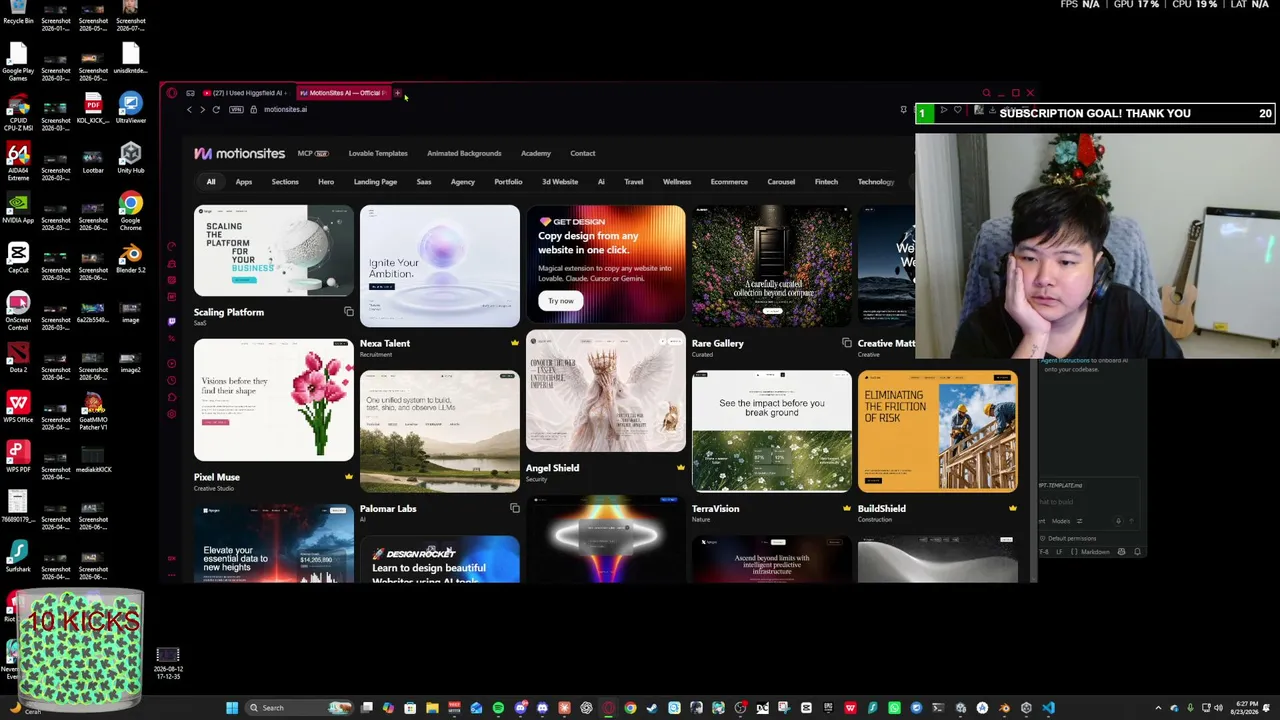This screenshot has width=1280, height=720.
Task: Open the TerraVision template thumbnail
Action: (772, 431)
